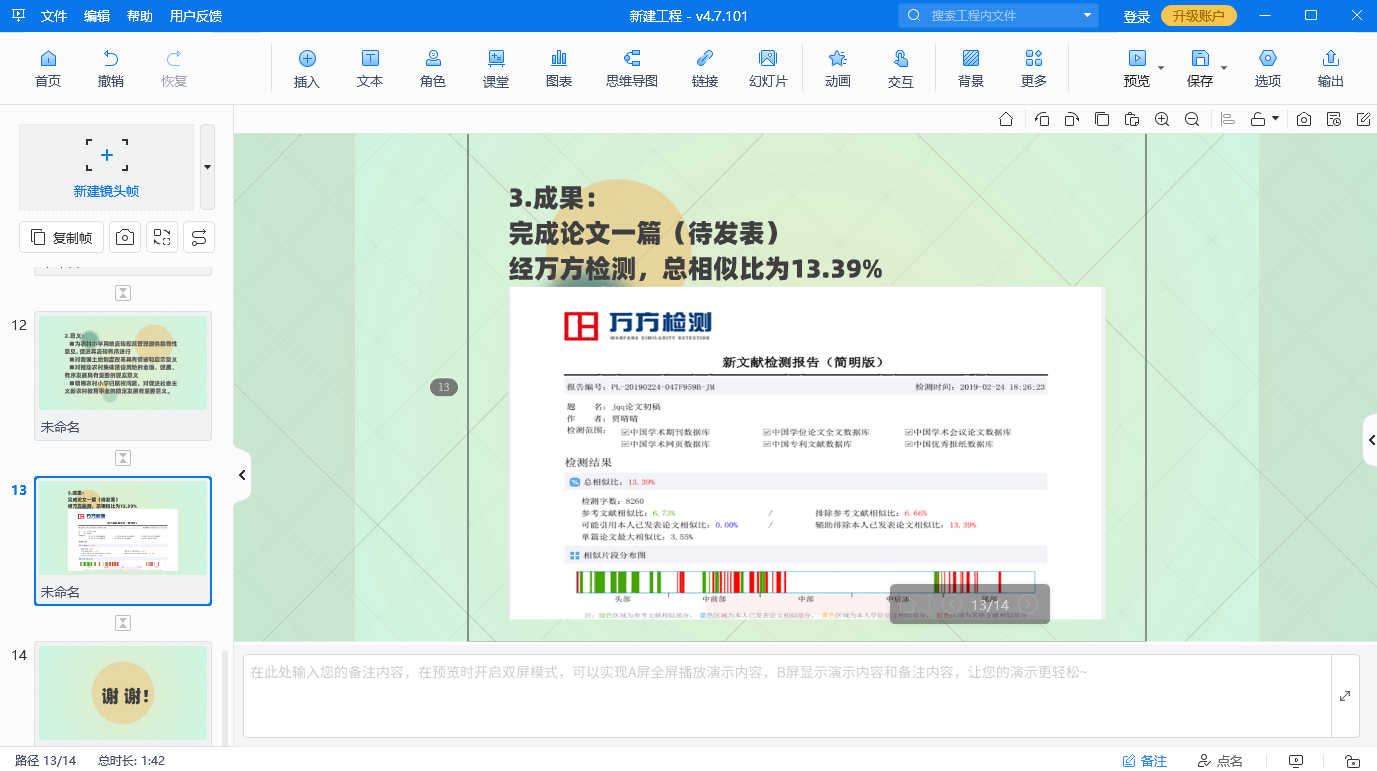Viewport: 1377px width, 771px height.
Task: Open the history timer icon in canvas toolbar
Action: click(x=1334, y=119)
